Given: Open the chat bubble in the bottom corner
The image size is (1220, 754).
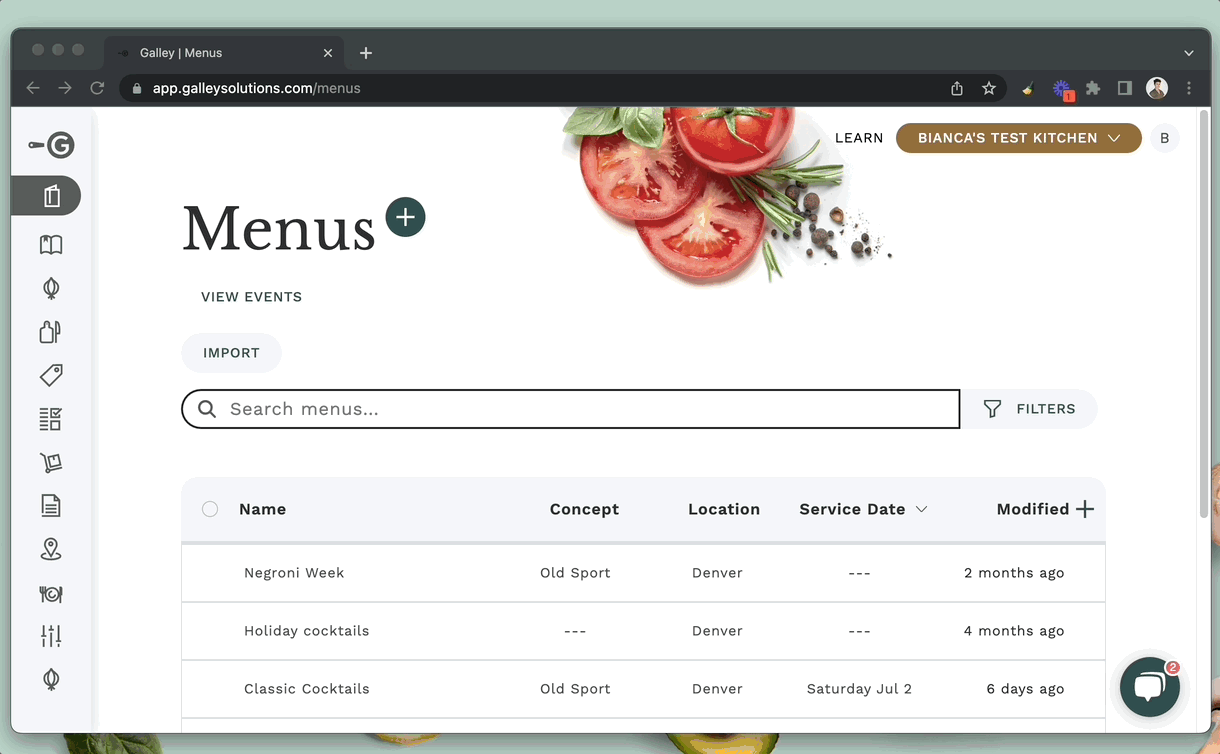Looking at the screenshot, I should coord(1149,687).
